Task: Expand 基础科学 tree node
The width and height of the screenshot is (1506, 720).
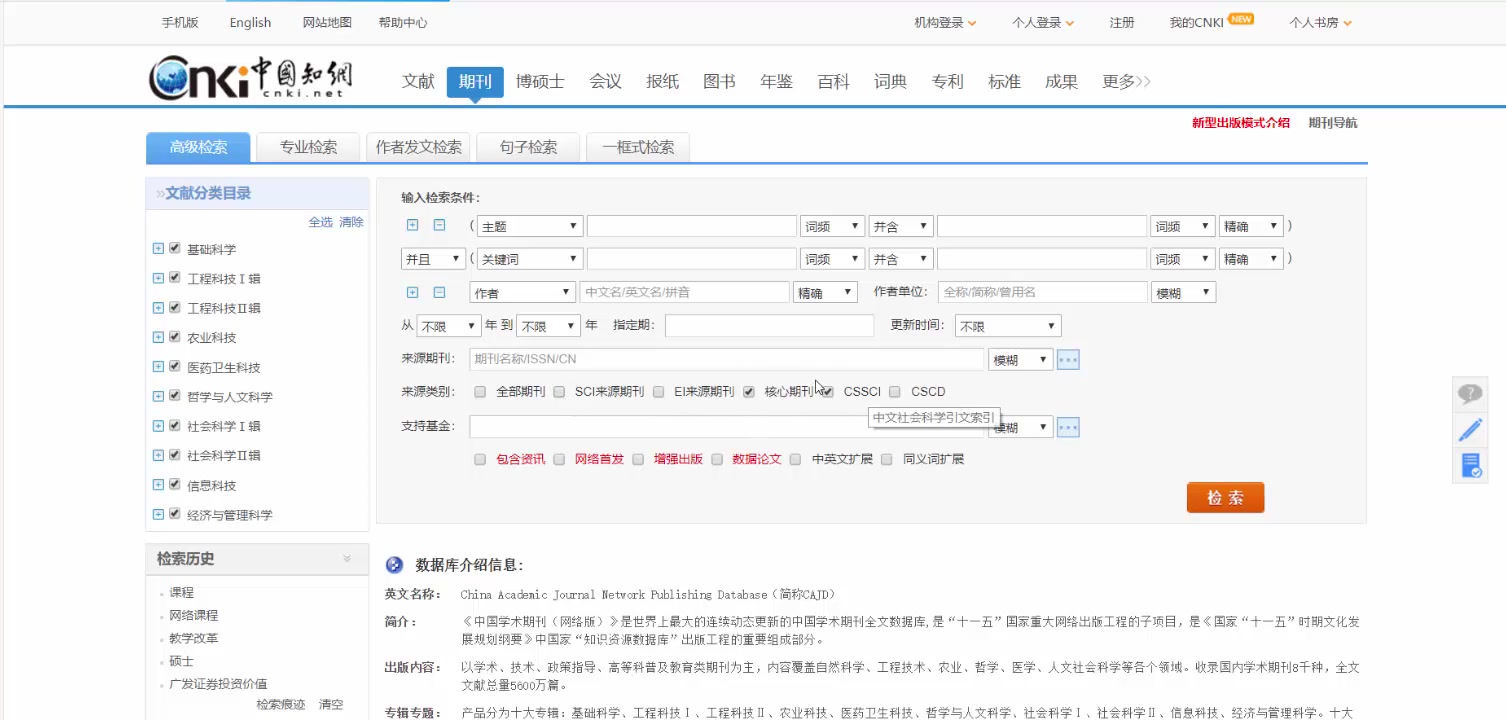Action: pyautogui.click(x=158, y=248)
